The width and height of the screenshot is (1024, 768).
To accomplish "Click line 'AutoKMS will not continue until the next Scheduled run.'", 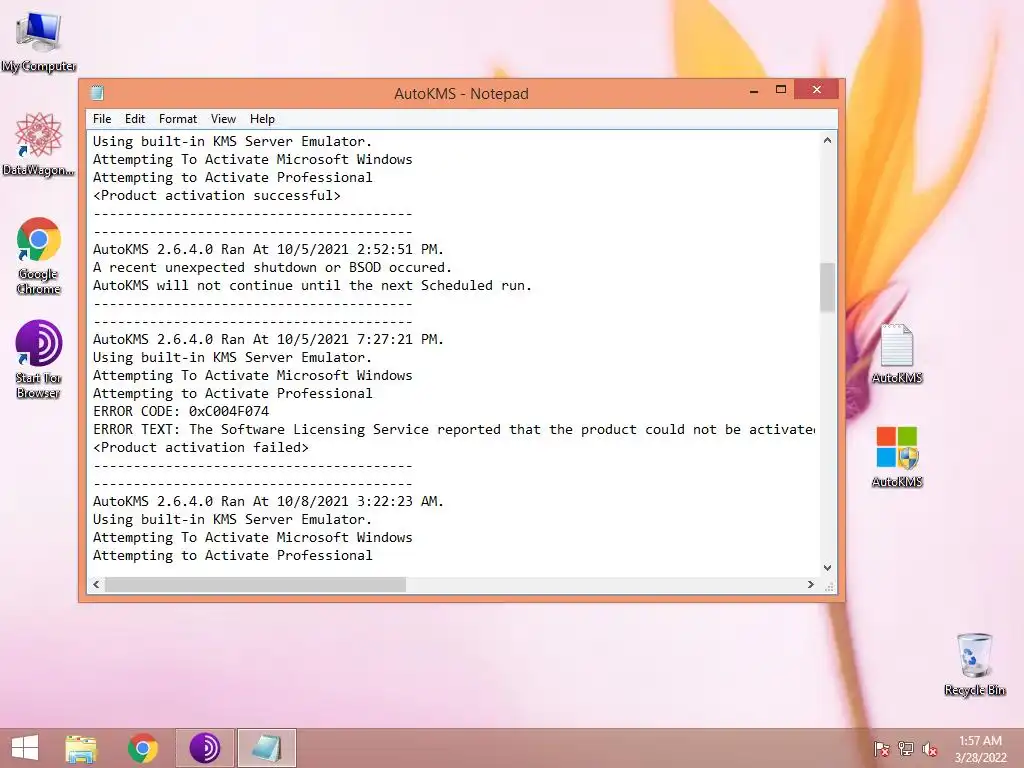I will (312, 285).
